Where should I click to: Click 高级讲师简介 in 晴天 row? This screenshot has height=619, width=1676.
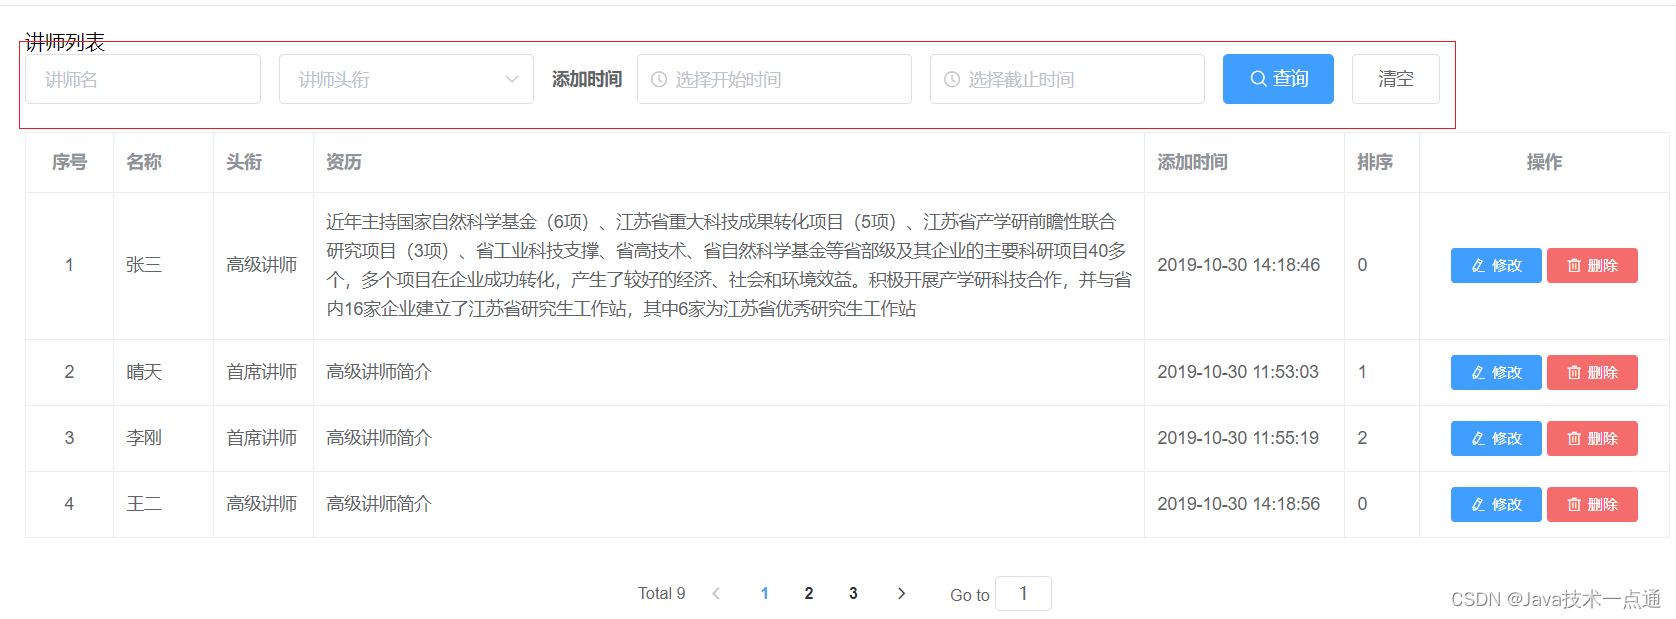(x=379, y=372)
